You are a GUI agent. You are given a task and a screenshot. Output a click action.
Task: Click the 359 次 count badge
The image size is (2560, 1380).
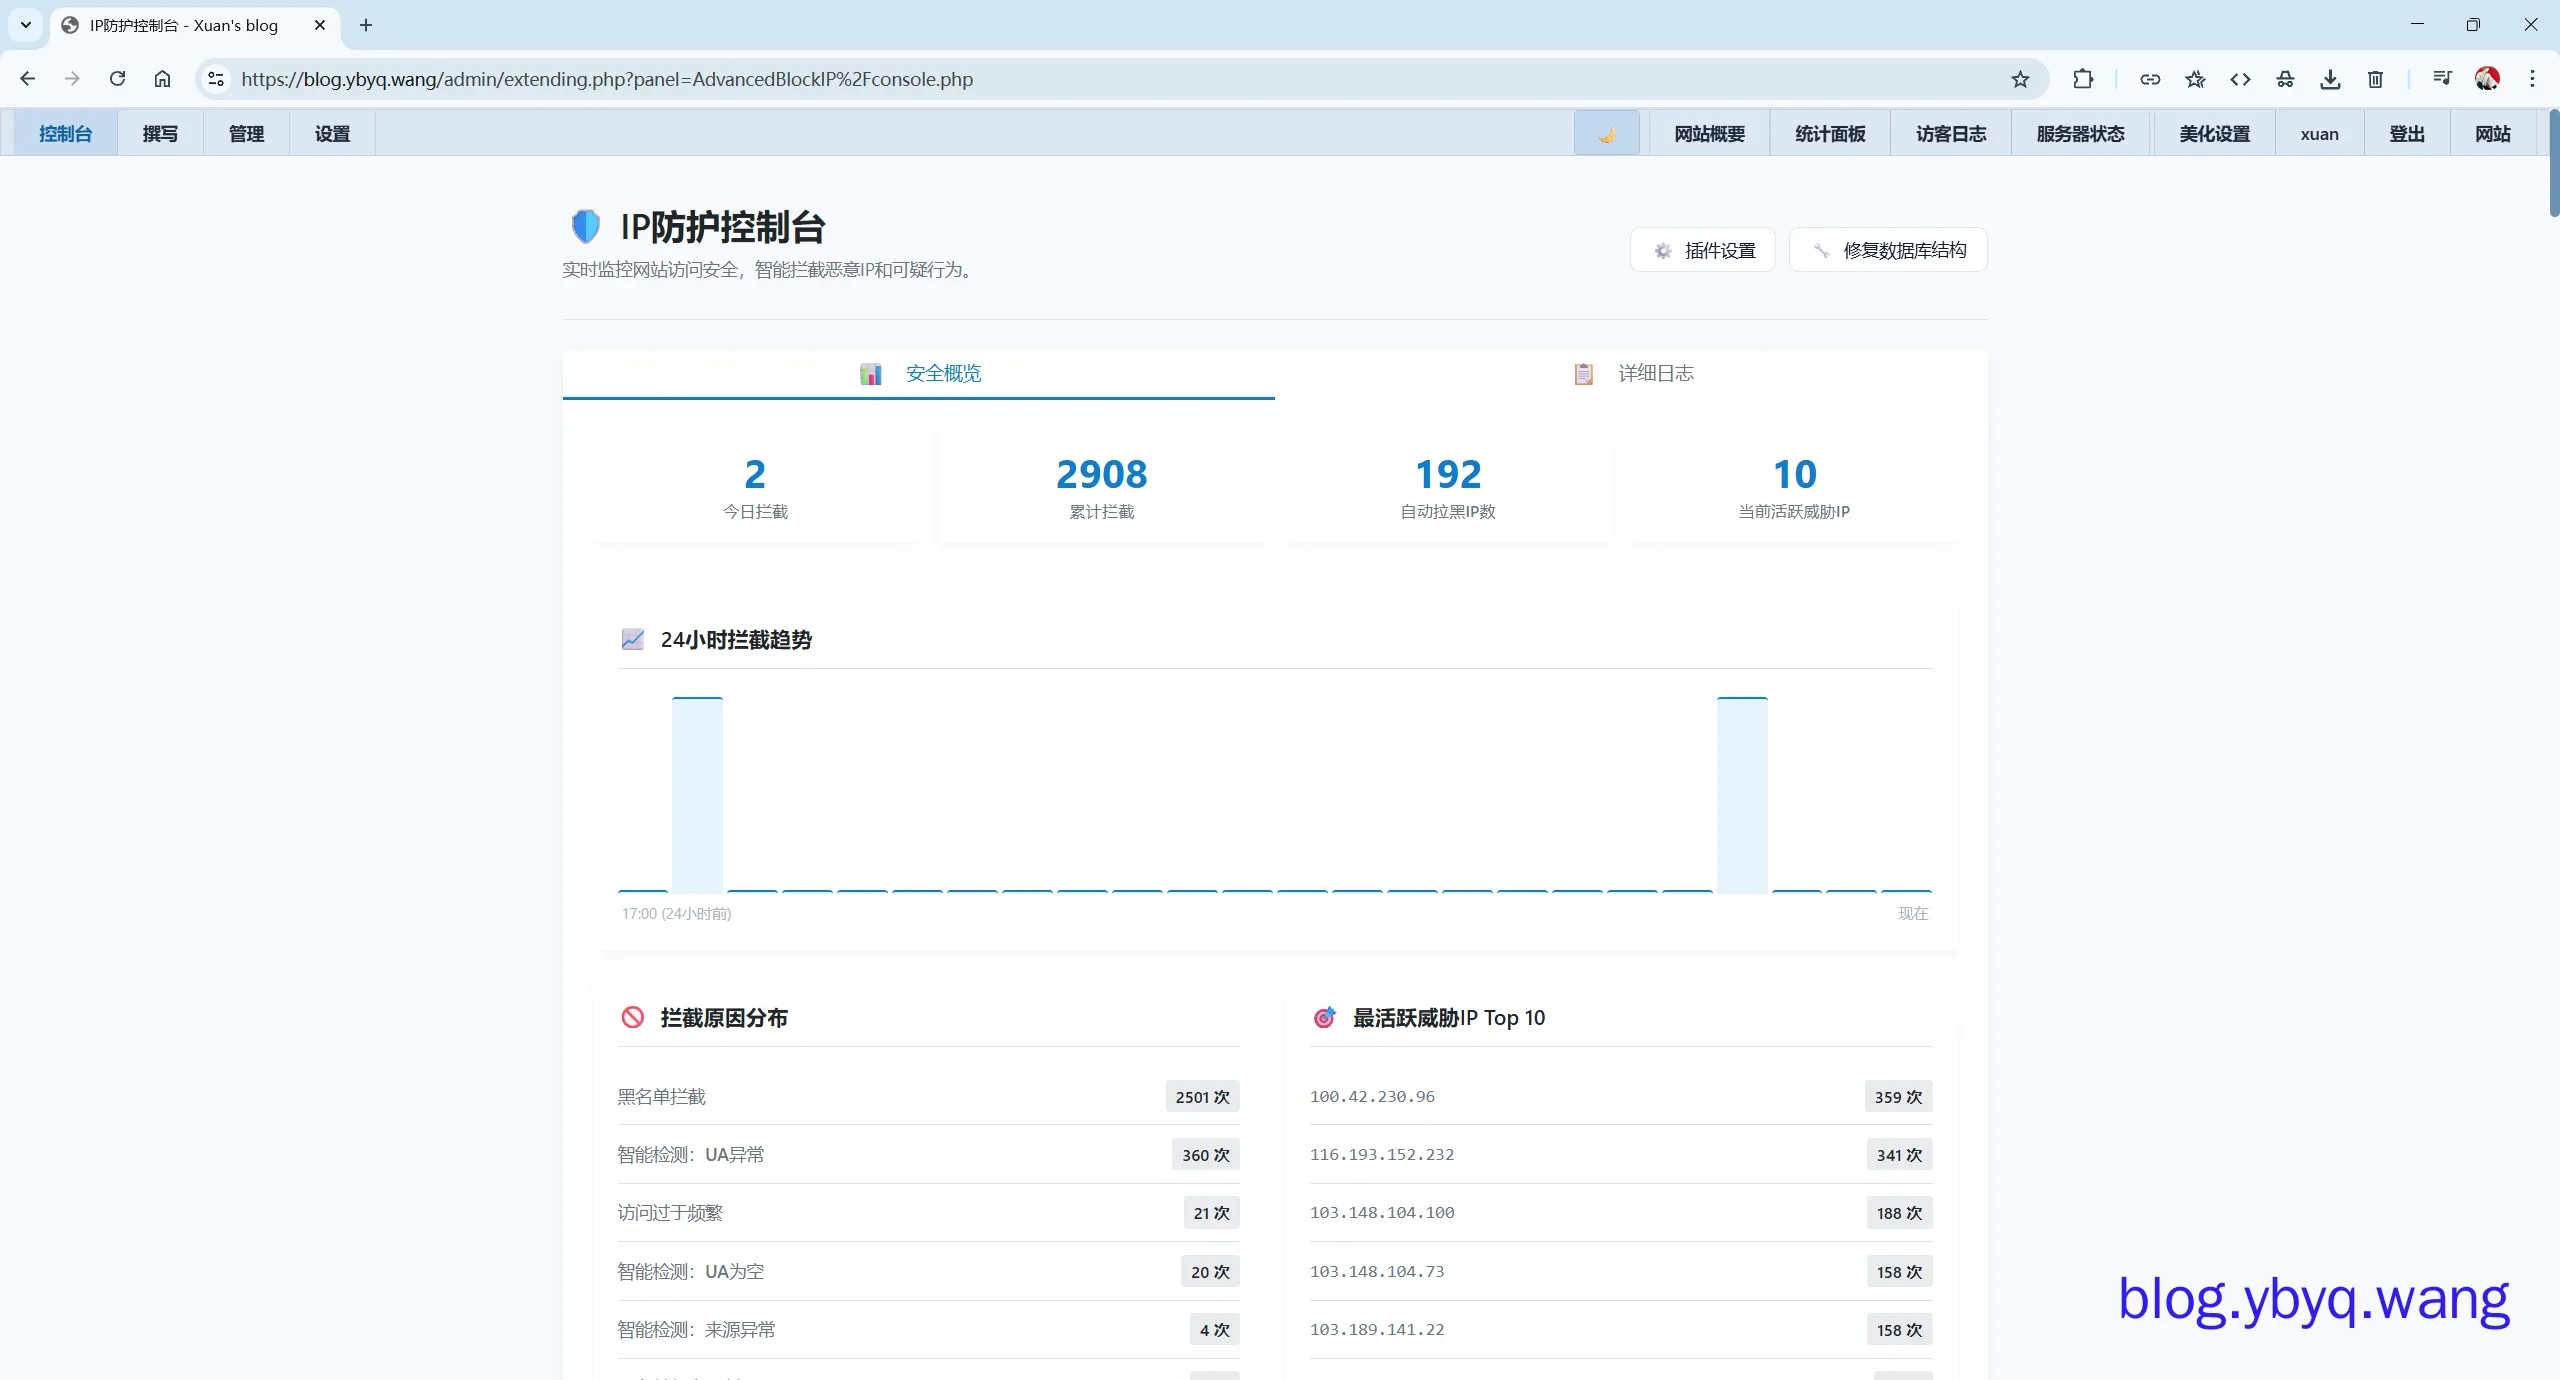(x=1898, y=1097)
